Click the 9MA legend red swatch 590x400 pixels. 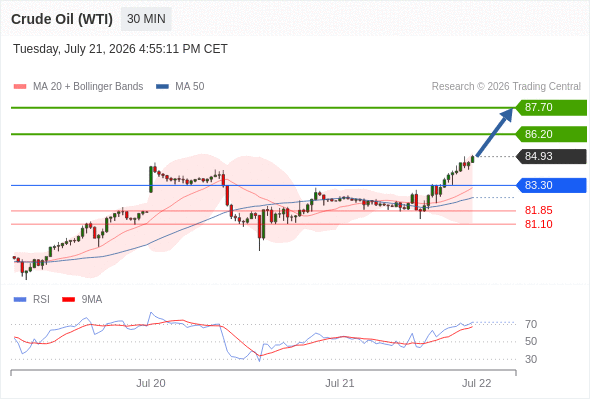pos(68,300)
